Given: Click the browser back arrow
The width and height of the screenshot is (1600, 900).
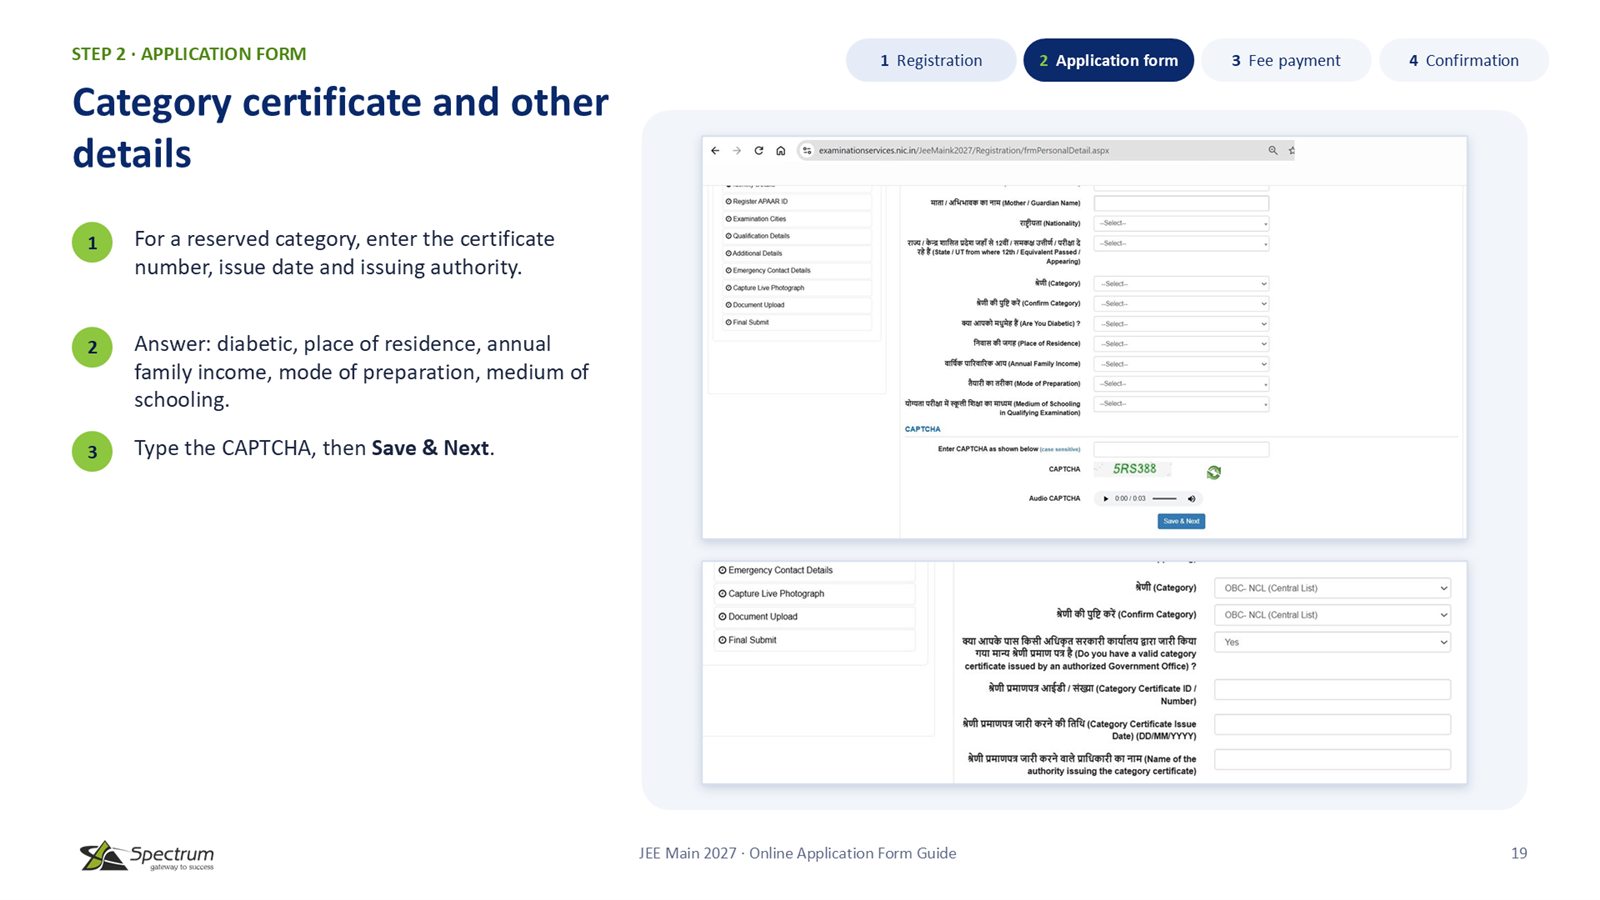Looking at the screenshot, I should (x=715, y=151).
